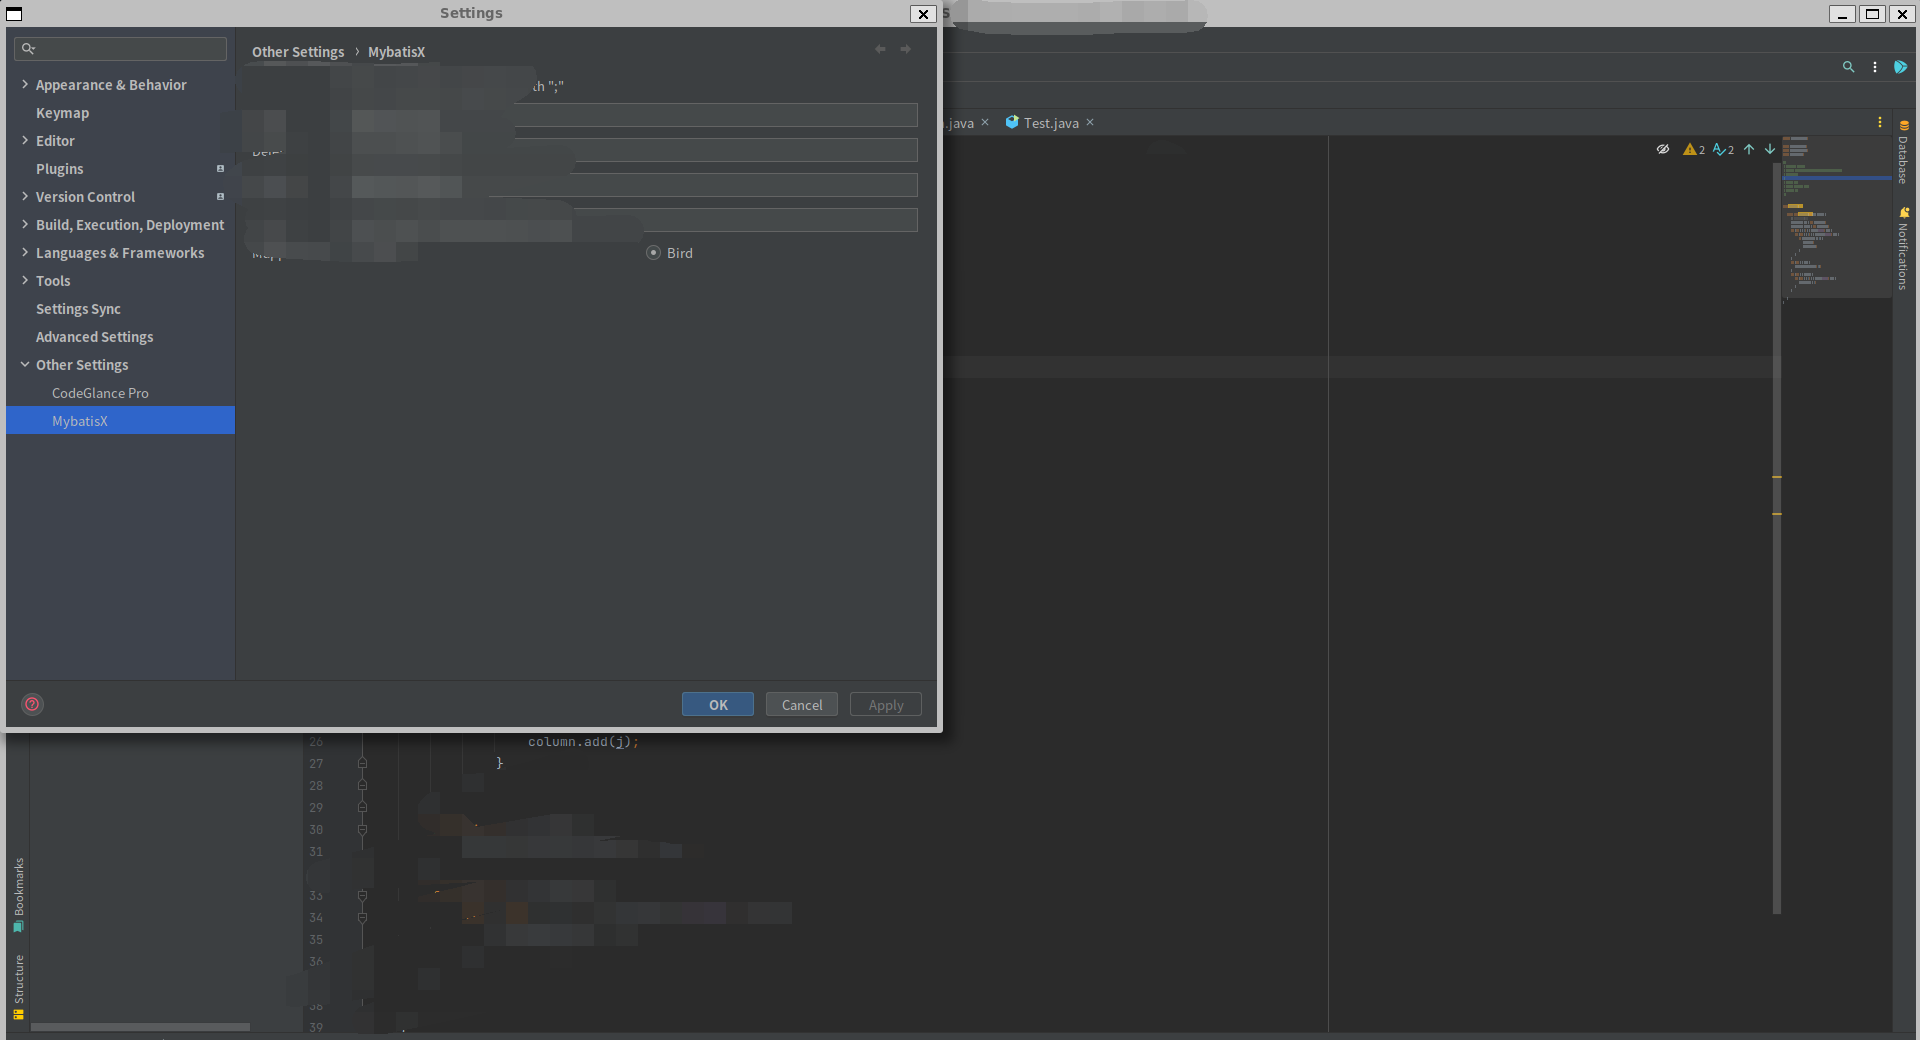This screenshot has width=1920, height=1040.
Task: Confirm settings with the OK button
Action: 717,704
